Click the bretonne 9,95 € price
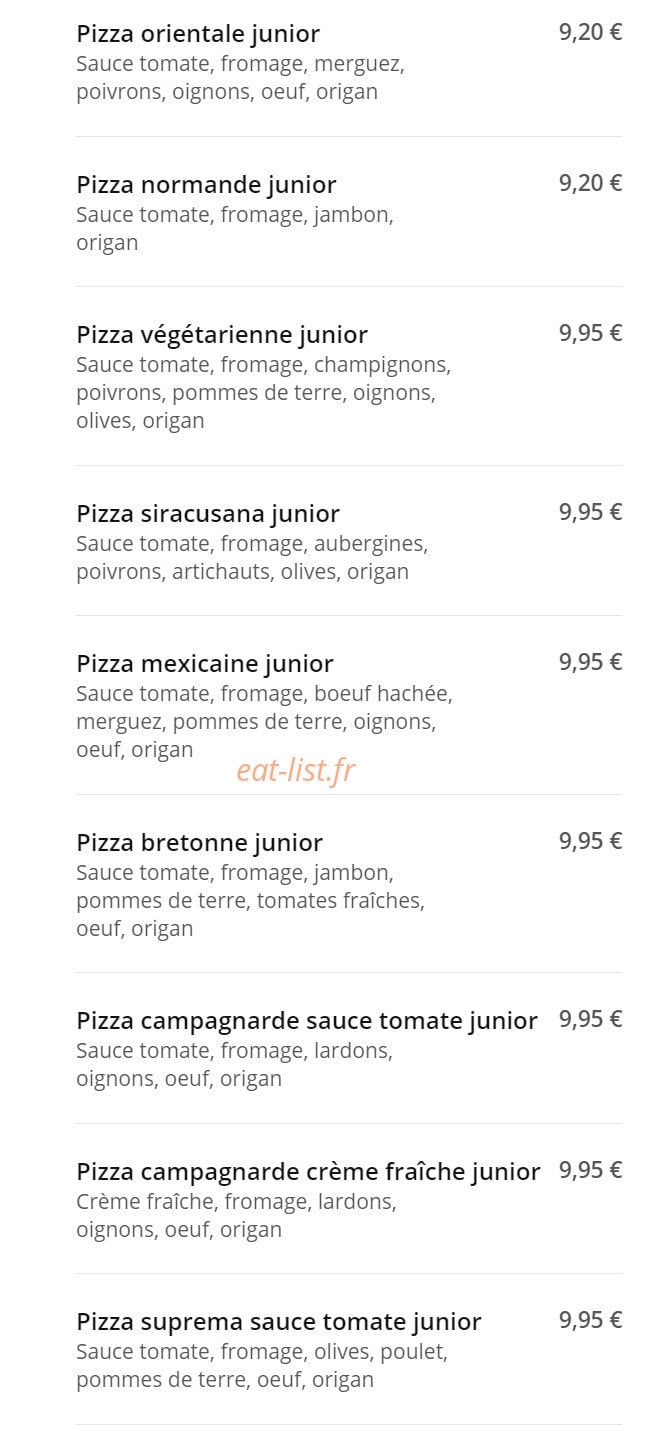 [590, 841]
